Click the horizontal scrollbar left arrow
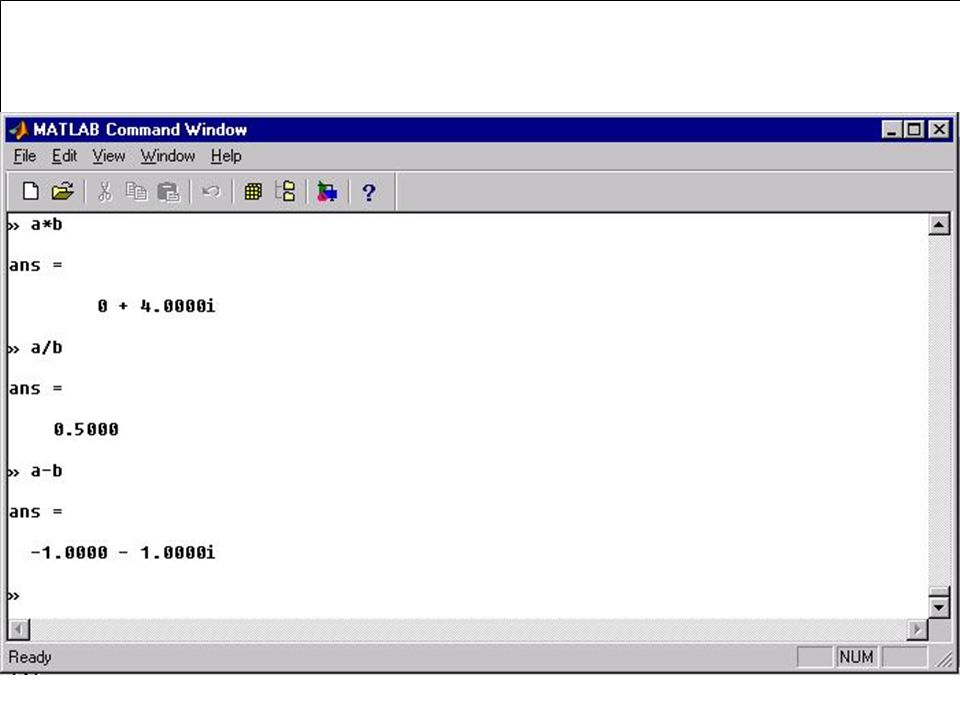Viewport: 960px width, 720px height. (x=19, y=629)
